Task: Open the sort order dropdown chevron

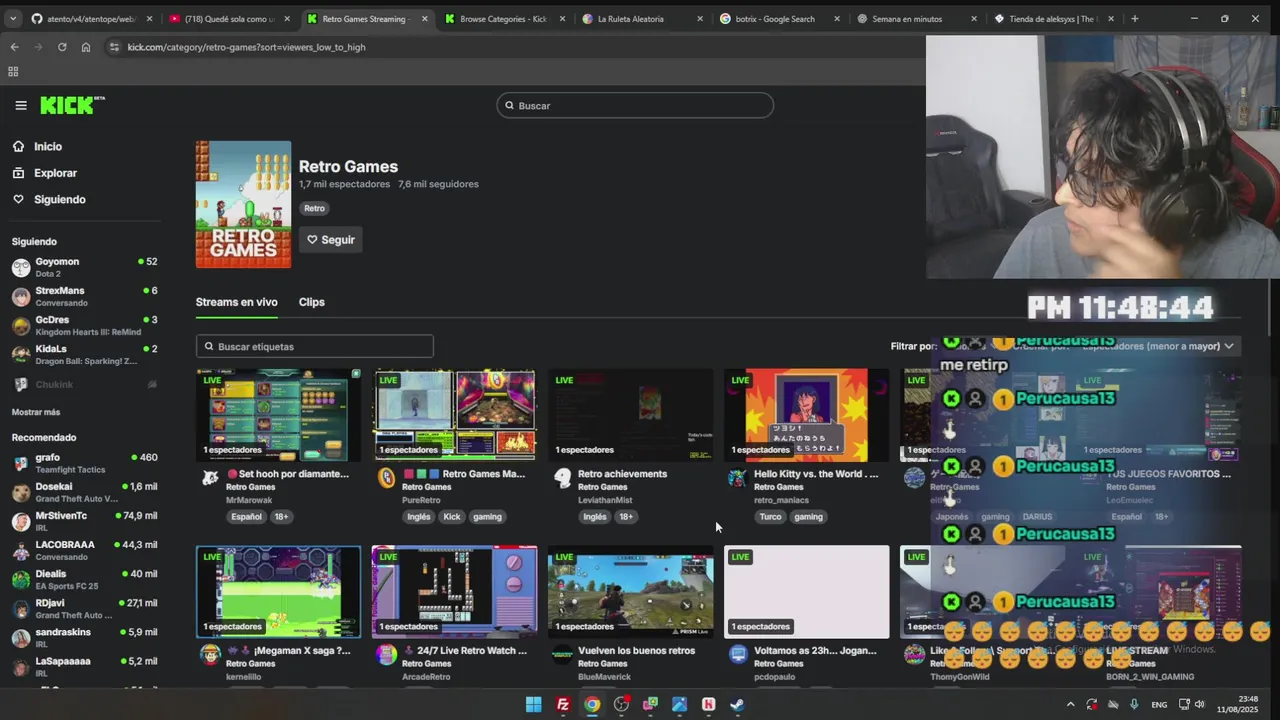Action: coord(1229,346)
